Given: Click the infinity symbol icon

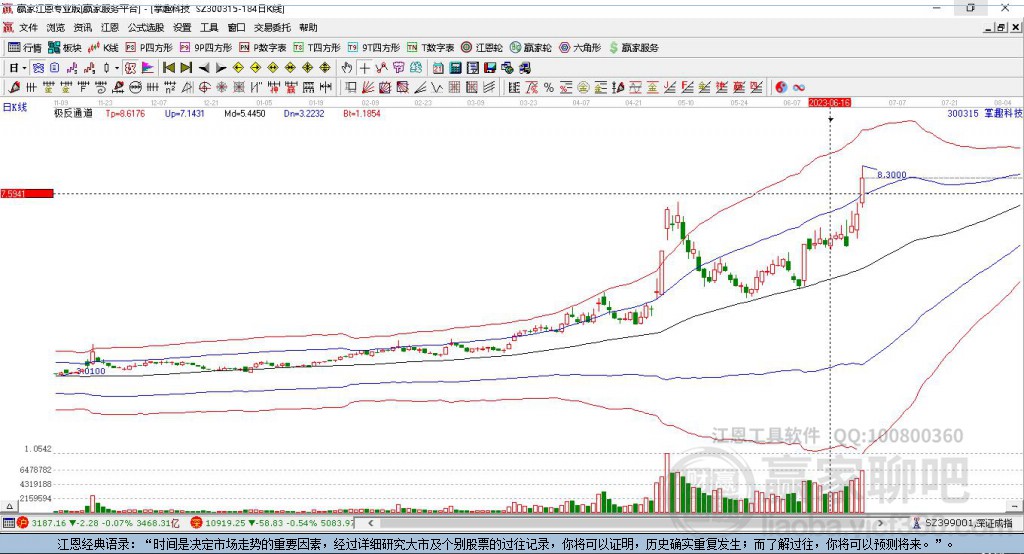Looking at the screenshot, I should pos(800,87).
